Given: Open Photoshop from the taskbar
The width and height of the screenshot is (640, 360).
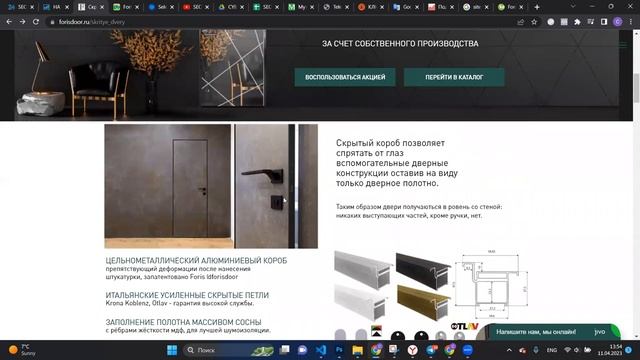Looking at the screenshot, I should pos(339,350).
